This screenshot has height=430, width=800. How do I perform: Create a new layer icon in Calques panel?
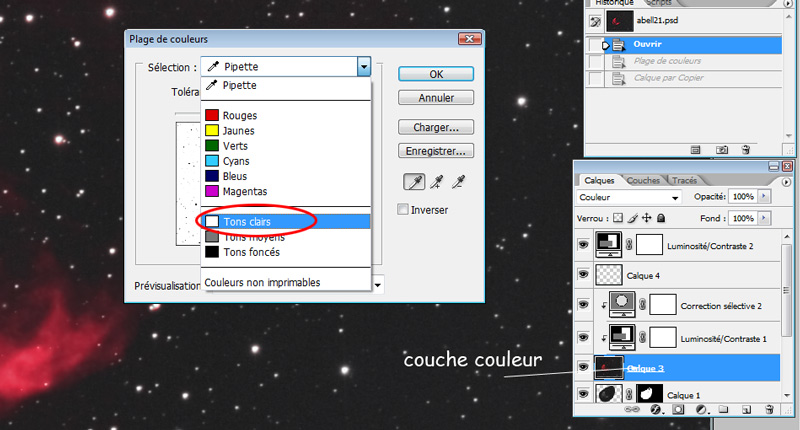point(746,409)
